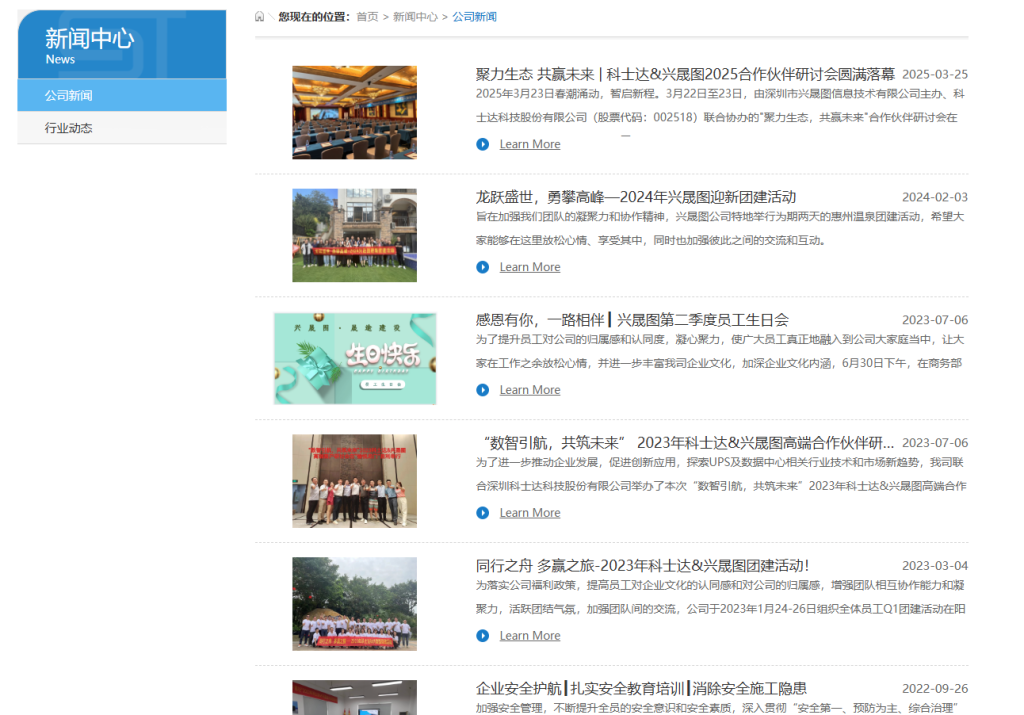Click Learn More under 数智引航 article
Image resolution: width=1024 pixels, height=715 pixels.
click(529, 513)
